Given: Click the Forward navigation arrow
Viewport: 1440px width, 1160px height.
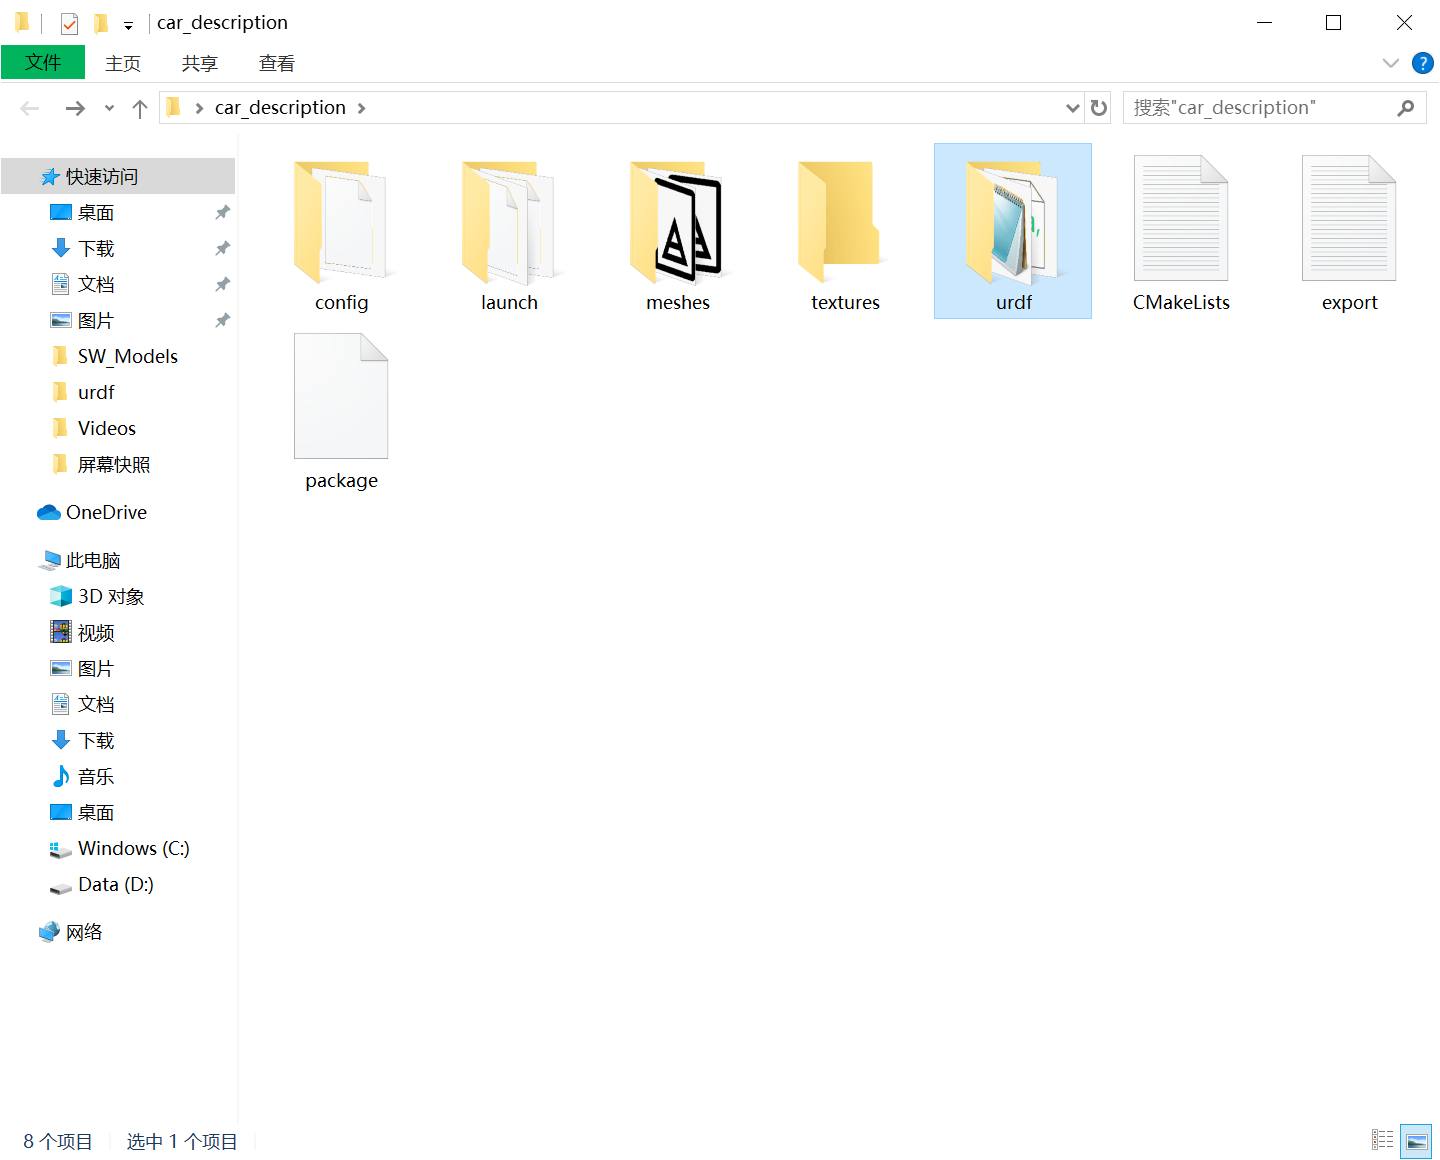Looking at the screenshot, I should (75, 108).
